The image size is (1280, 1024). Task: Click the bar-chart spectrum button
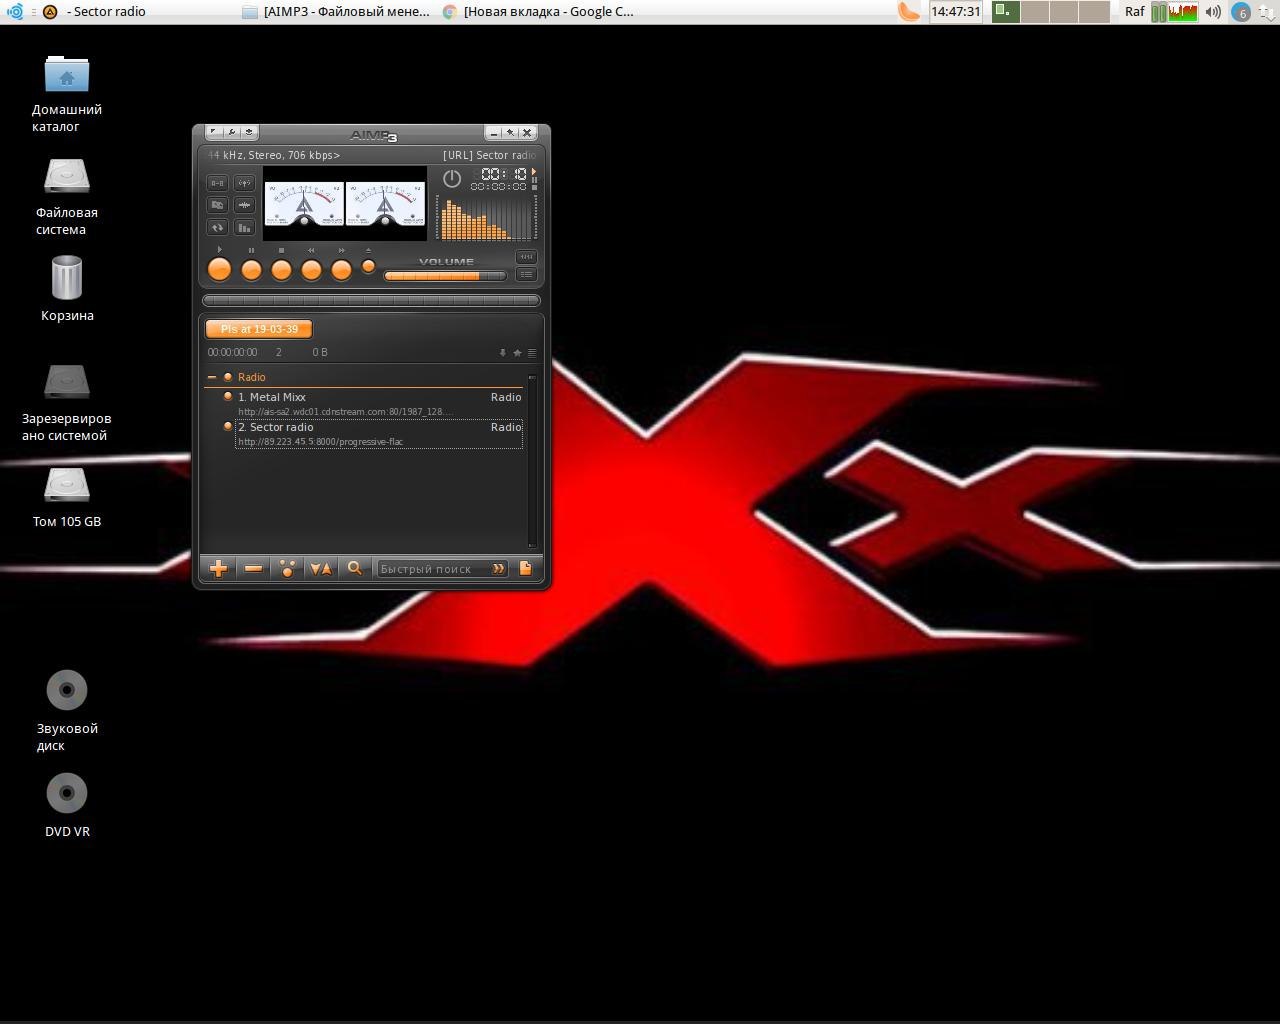pyautogui.click(x=244, y=227)
